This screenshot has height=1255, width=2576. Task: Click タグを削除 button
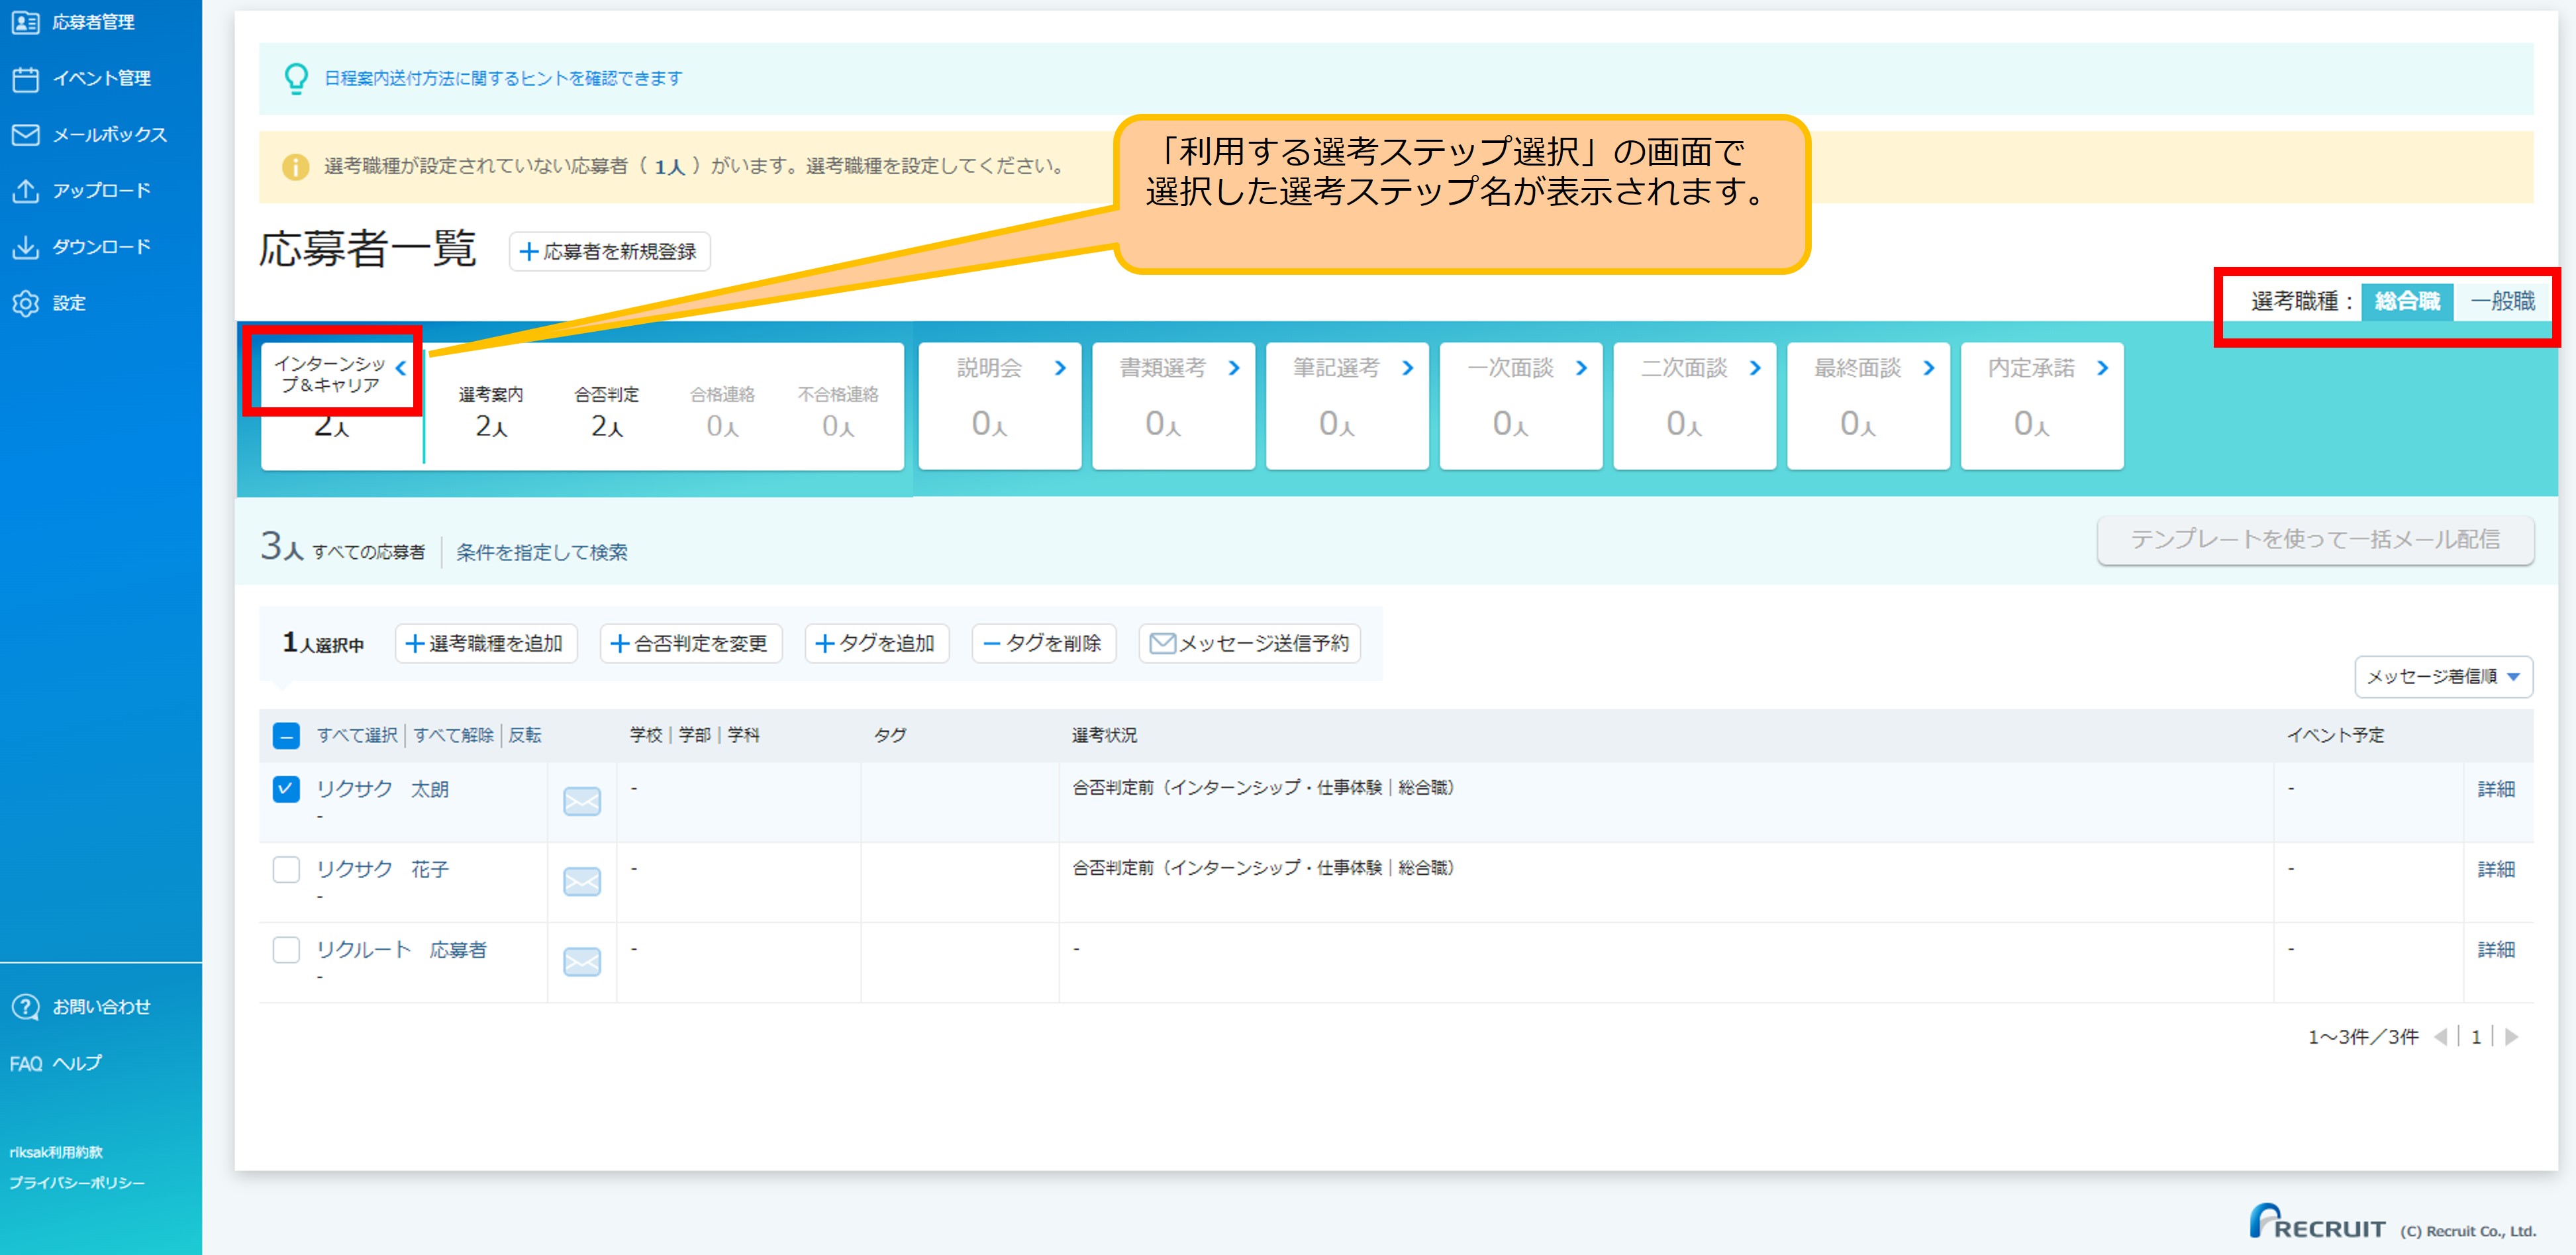click(1043, 643)
